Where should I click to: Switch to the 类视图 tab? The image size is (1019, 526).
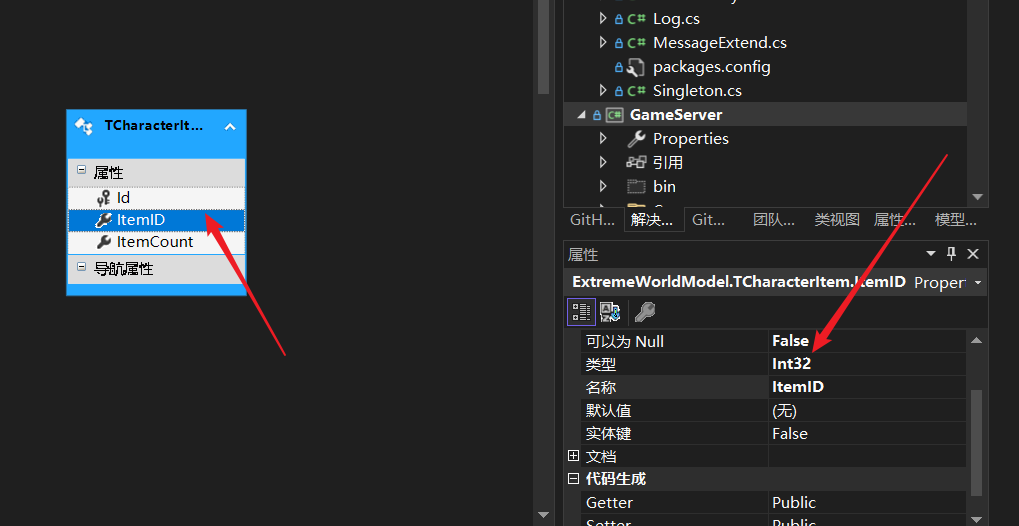[836, 220]
